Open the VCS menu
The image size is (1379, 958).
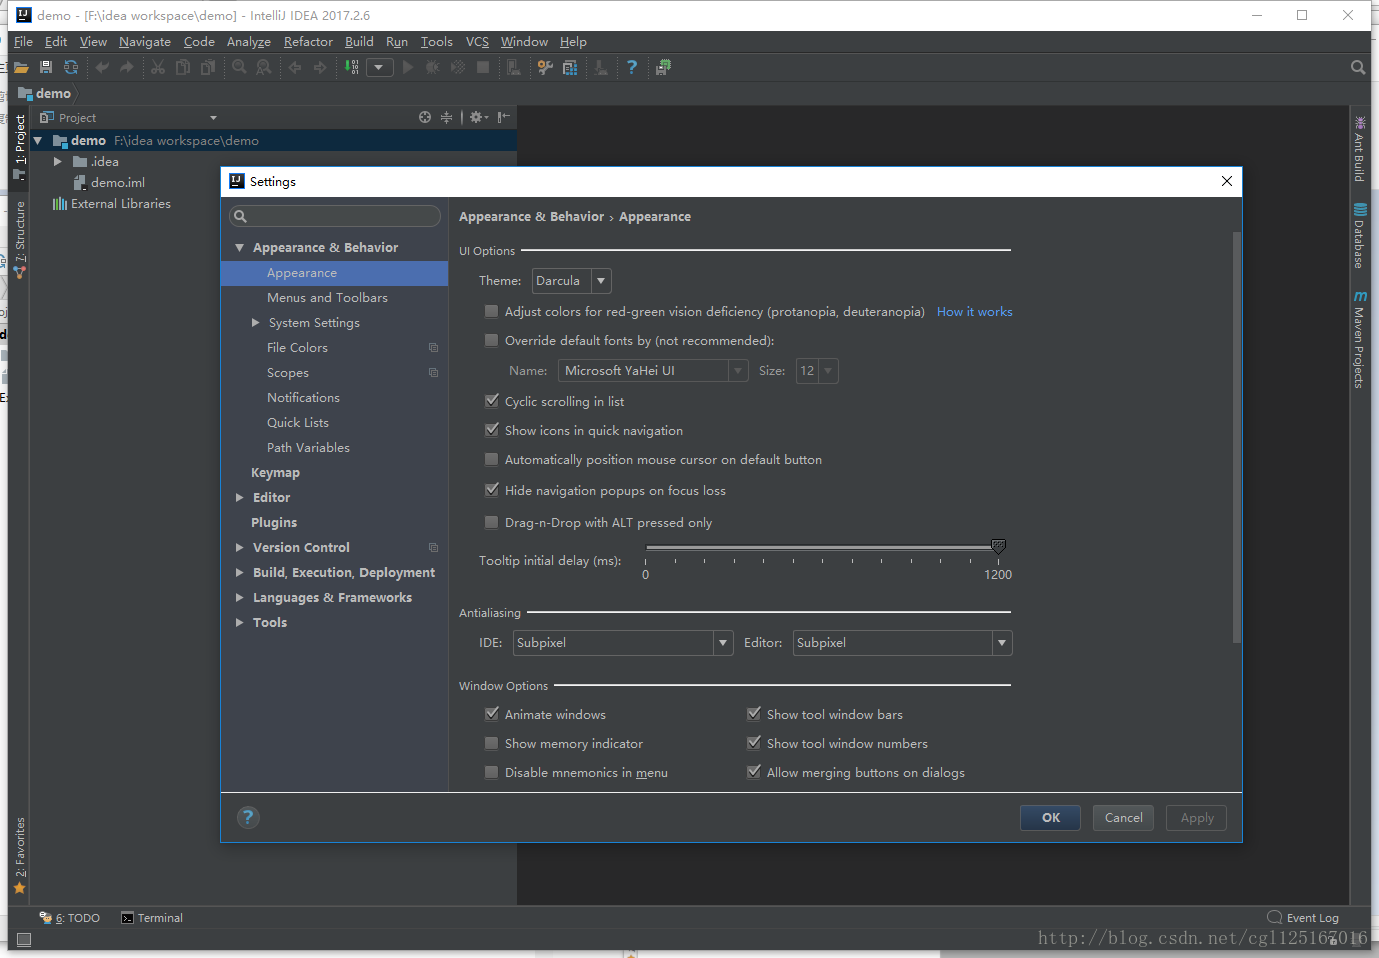tap(478, 42)
